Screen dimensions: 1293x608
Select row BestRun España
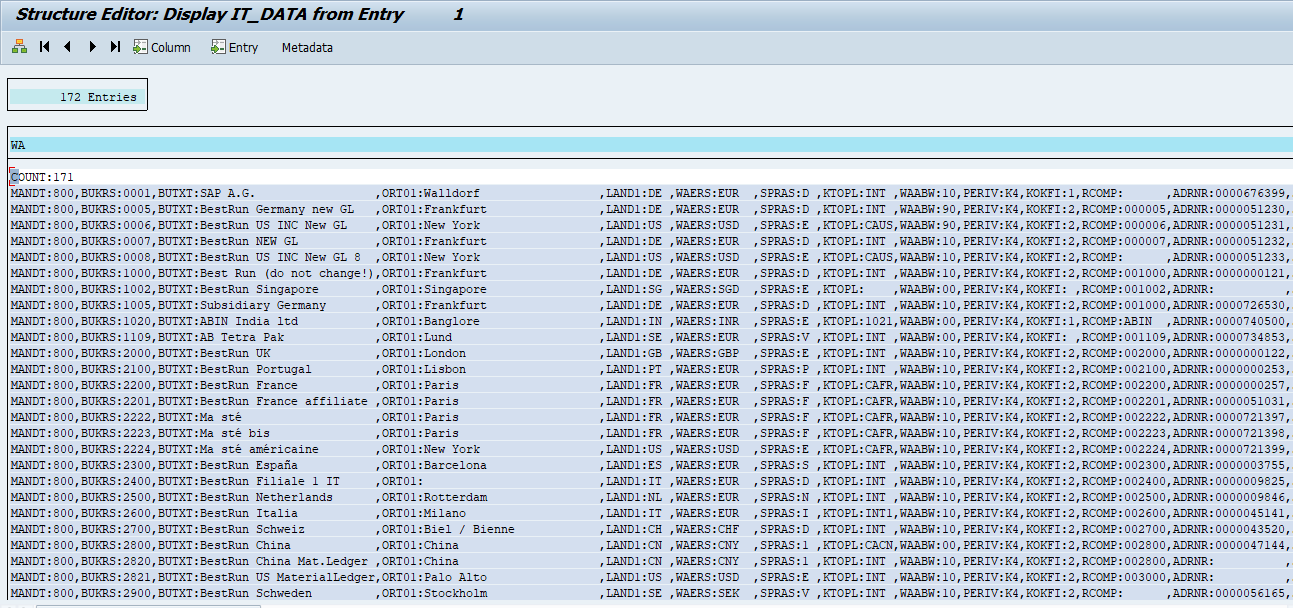[650, 465]
